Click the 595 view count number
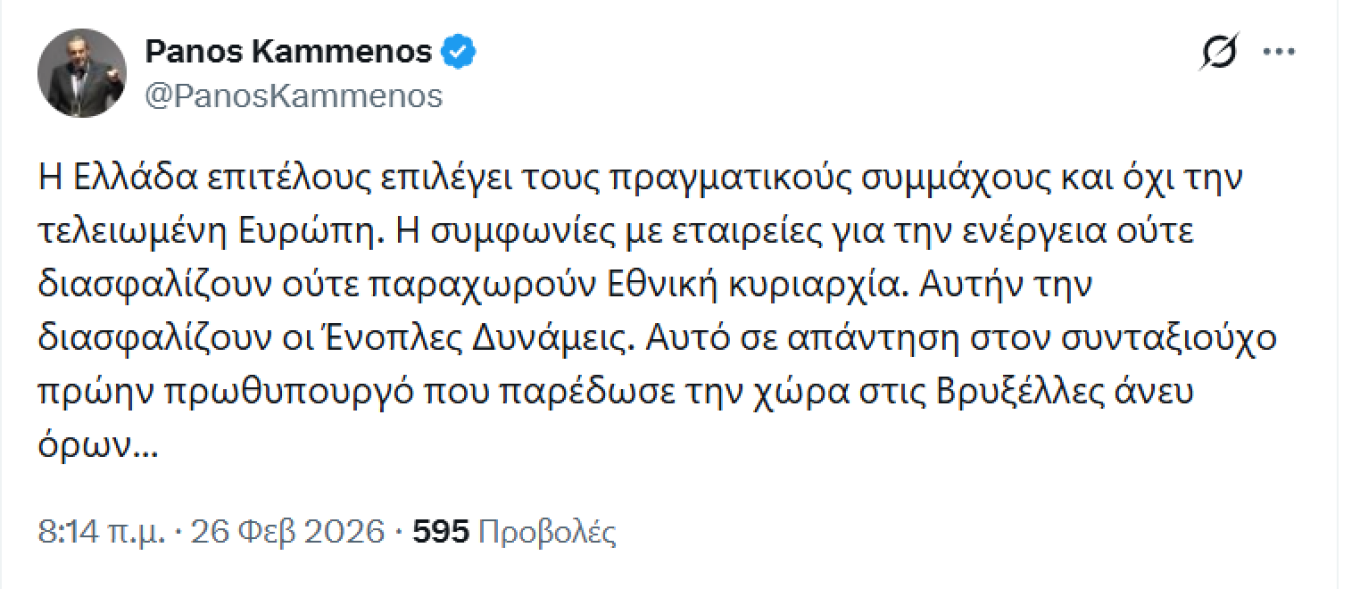1360x589 pixels. point(440,532)
